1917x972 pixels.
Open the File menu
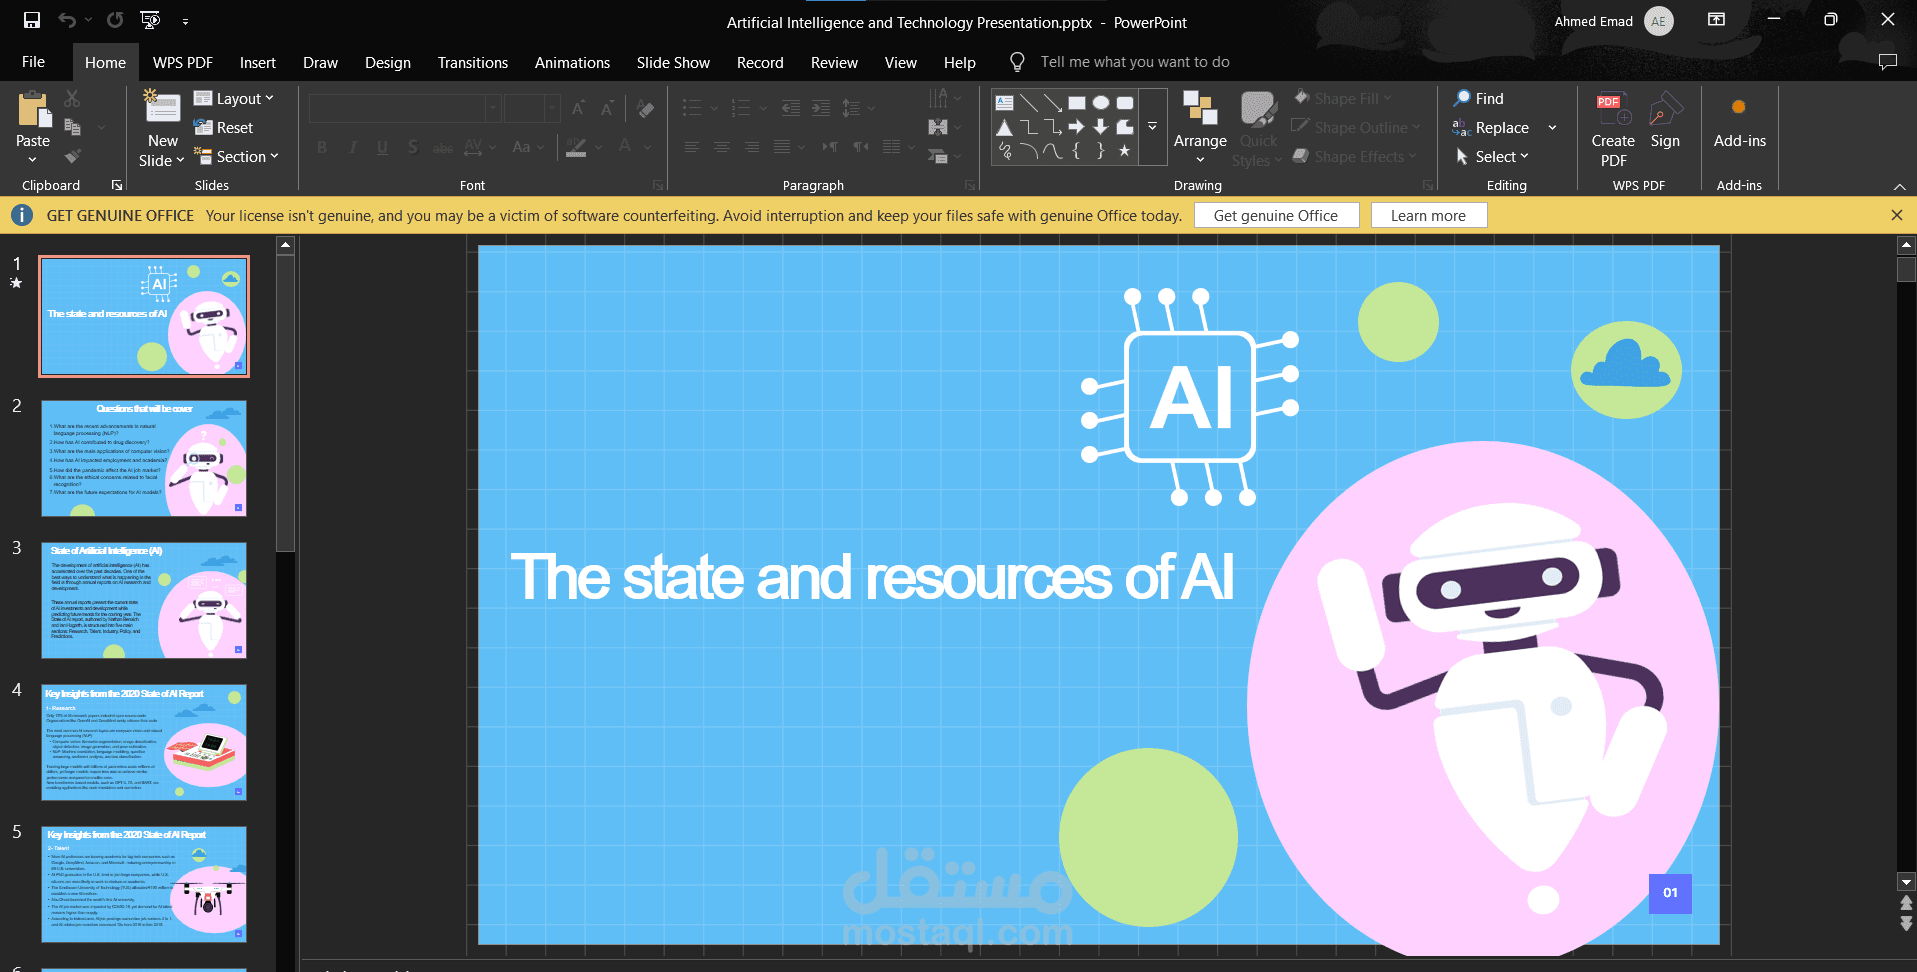pos(34,62)
